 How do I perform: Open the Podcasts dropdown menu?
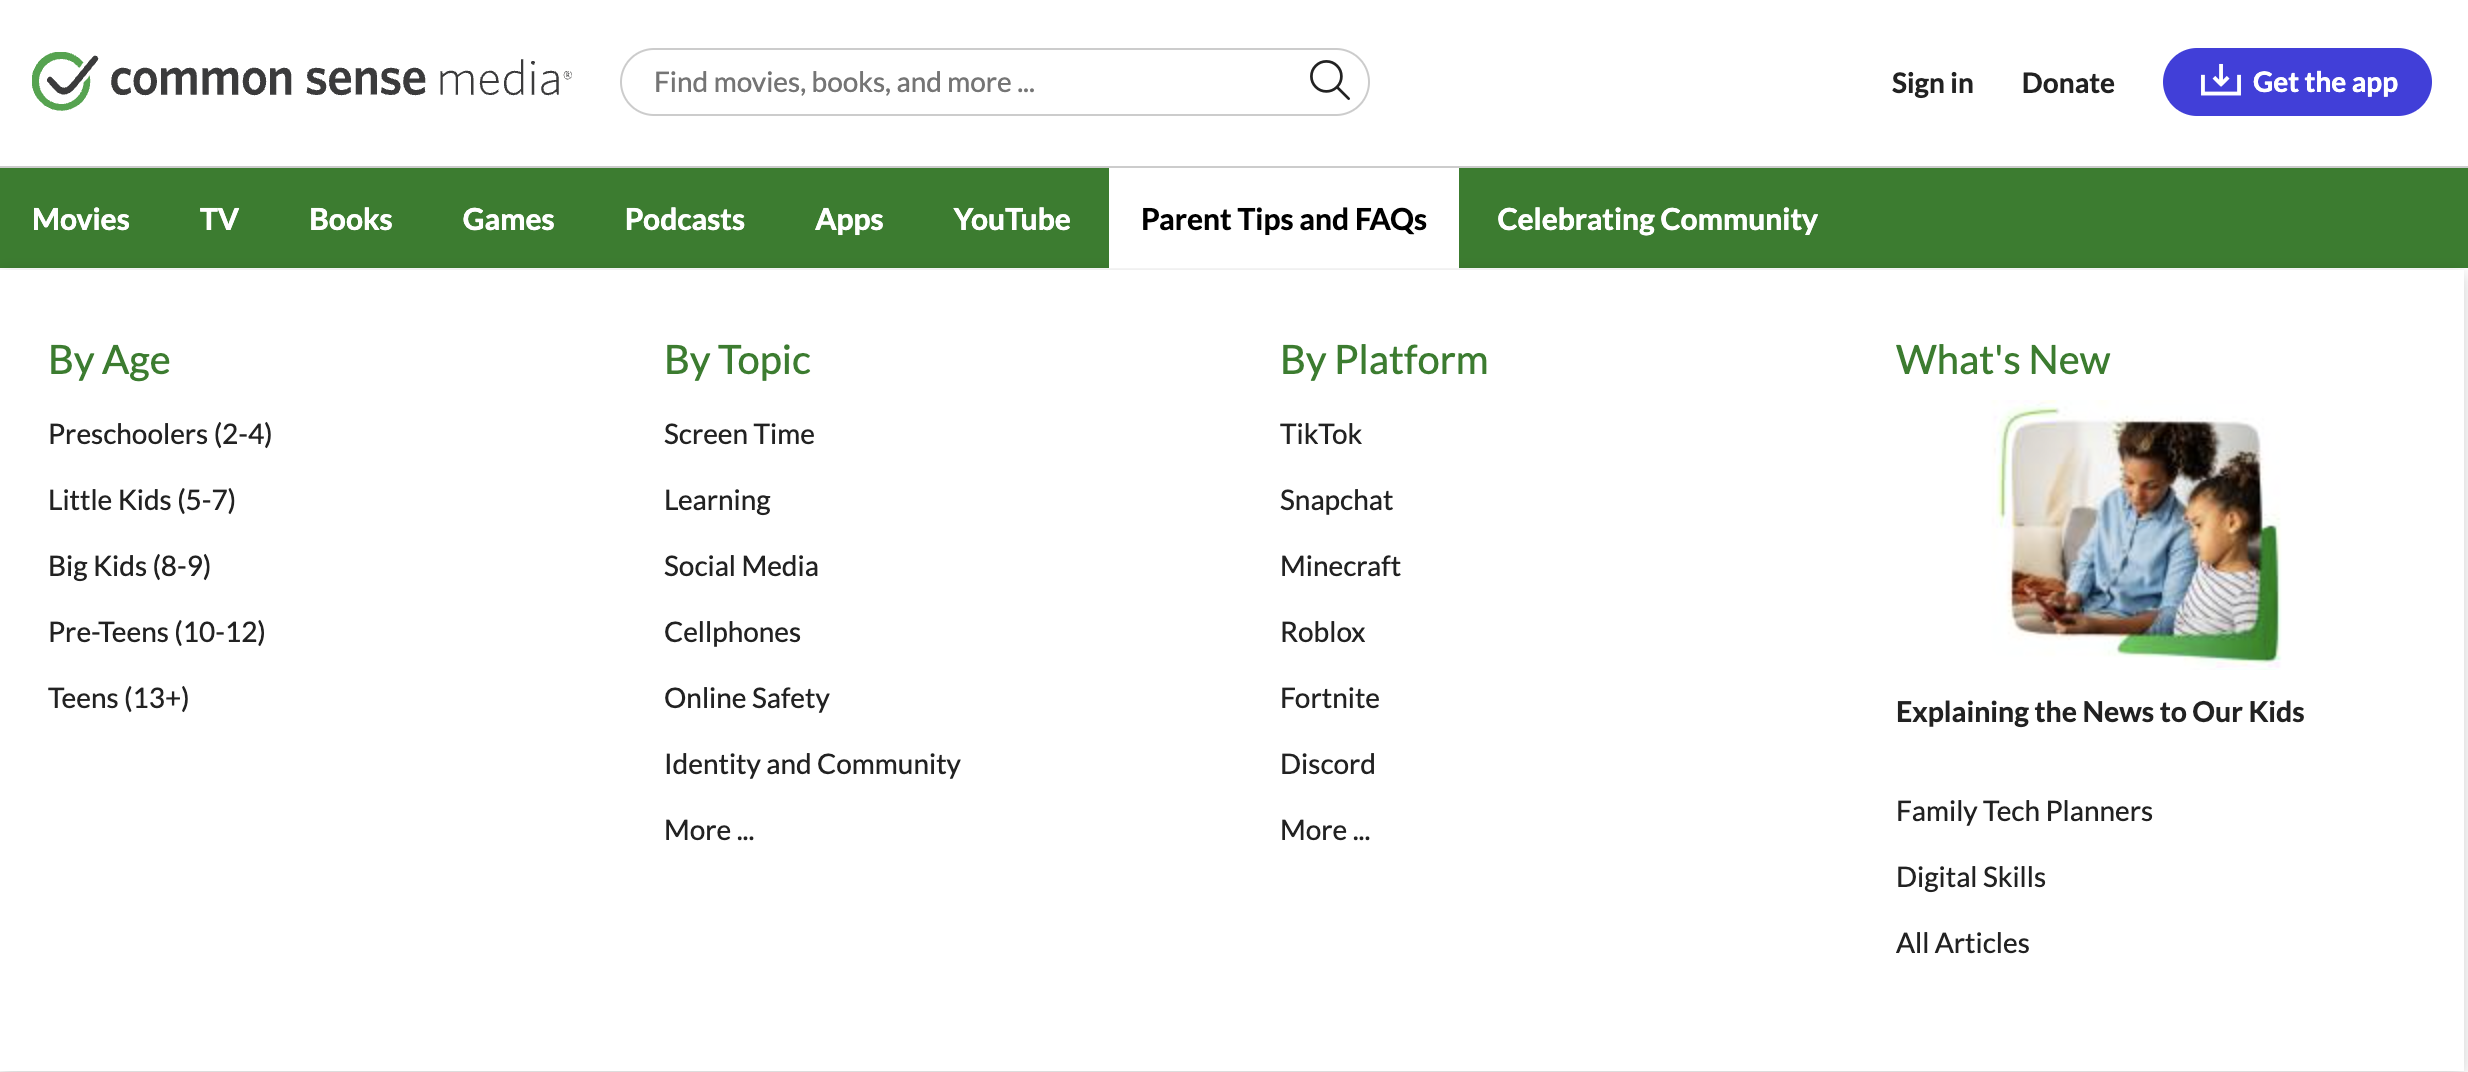pyautogui.click(x=684, y=219)
